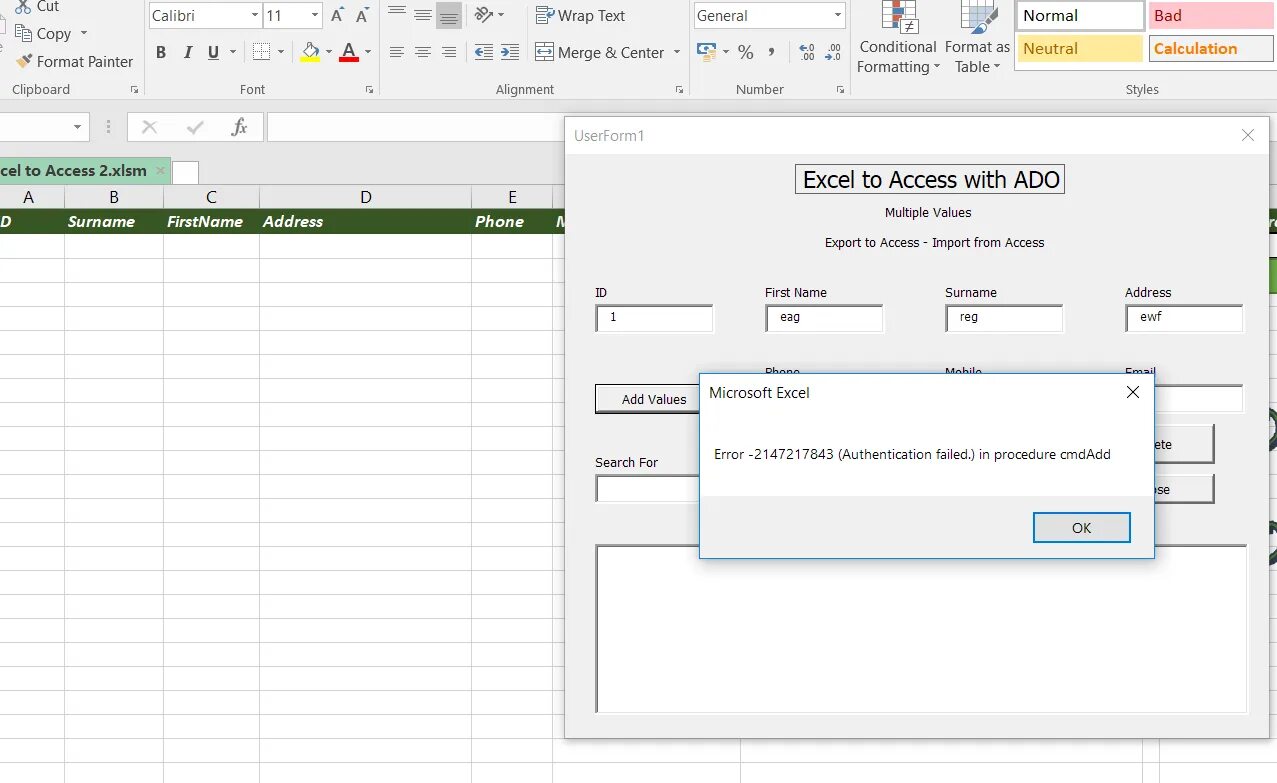Open Font group dialog launcher
This screenshot has height=783, width=1277.
[369, 89]
